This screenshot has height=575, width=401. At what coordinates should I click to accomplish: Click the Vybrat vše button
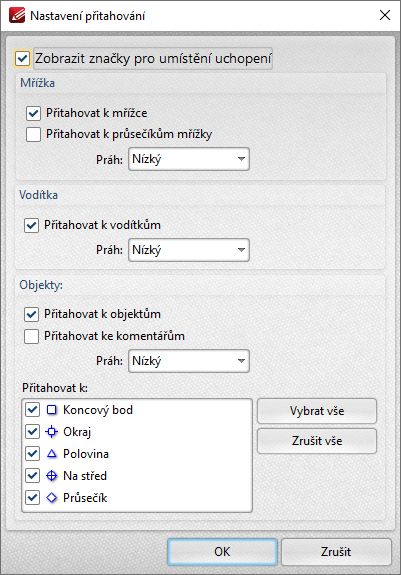[317, 411]
